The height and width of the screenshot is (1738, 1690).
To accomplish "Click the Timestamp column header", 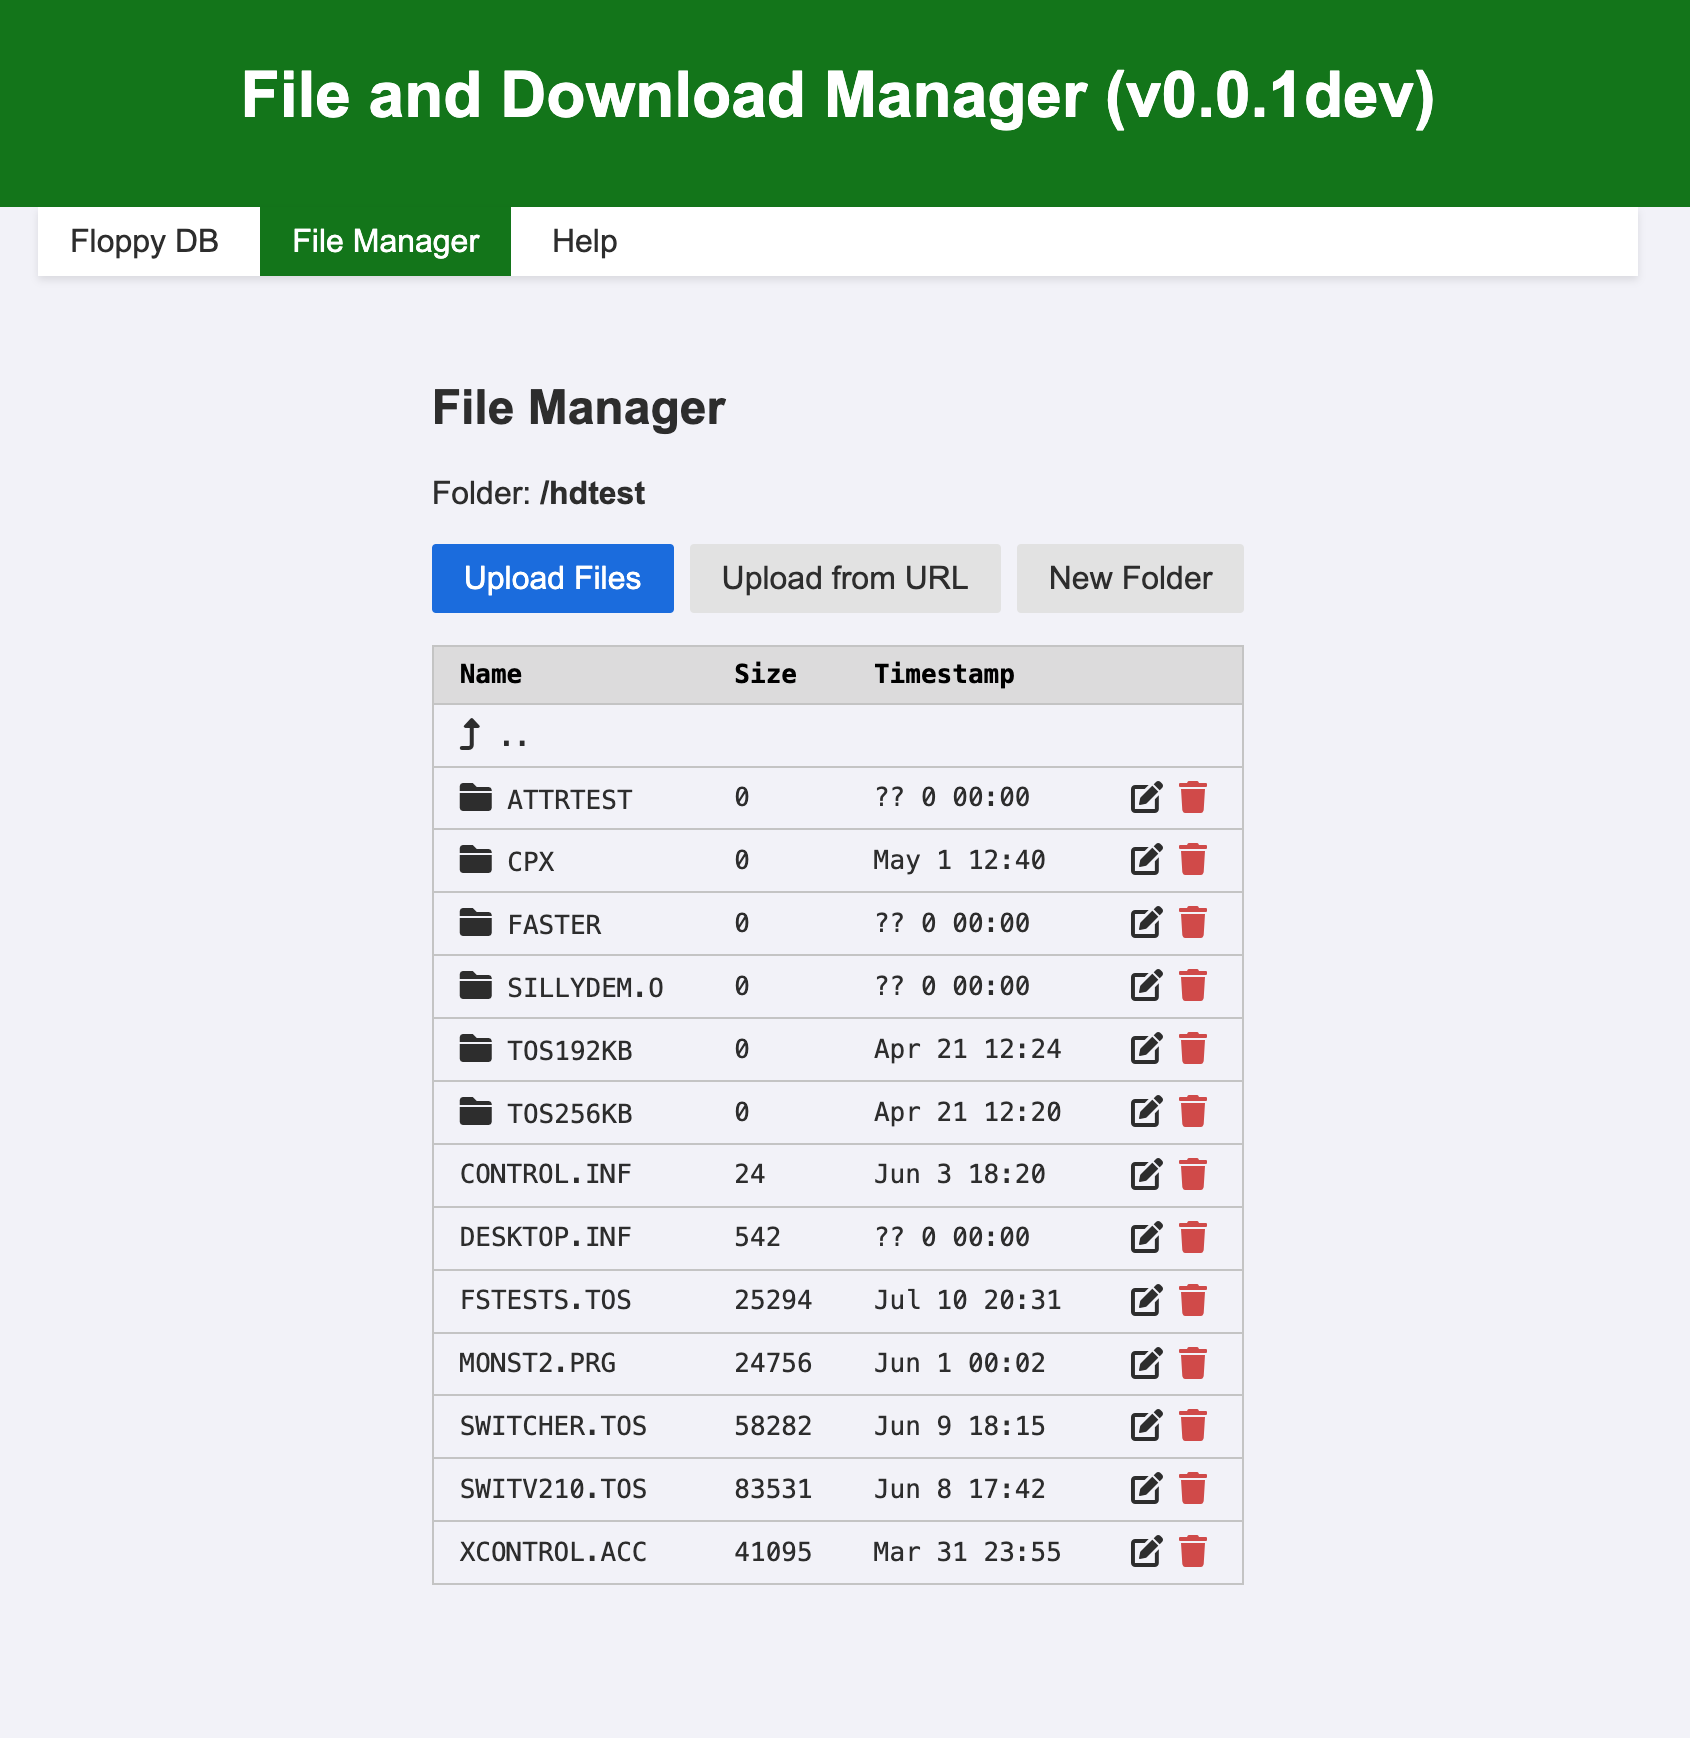I will point(945,674).
